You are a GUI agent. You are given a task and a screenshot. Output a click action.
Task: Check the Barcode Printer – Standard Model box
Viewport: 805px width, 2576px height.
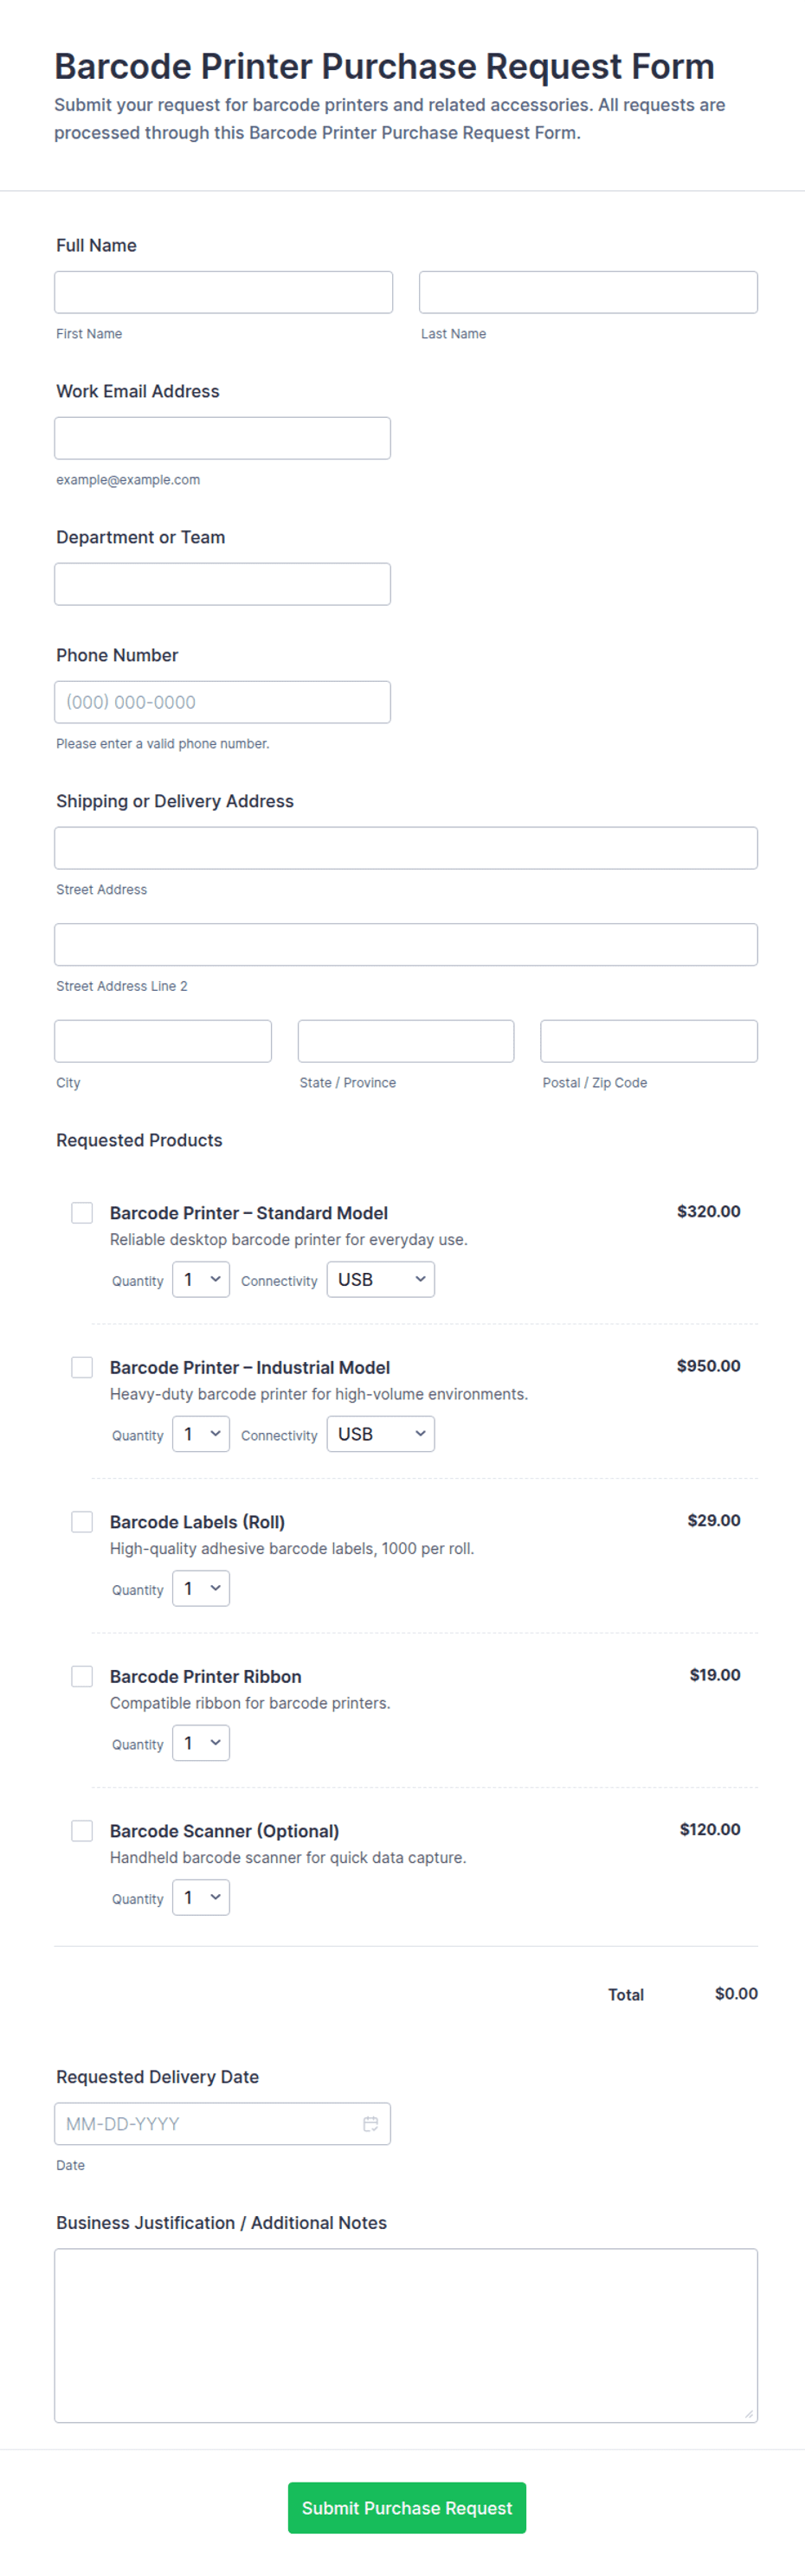tap(82, 1212)
